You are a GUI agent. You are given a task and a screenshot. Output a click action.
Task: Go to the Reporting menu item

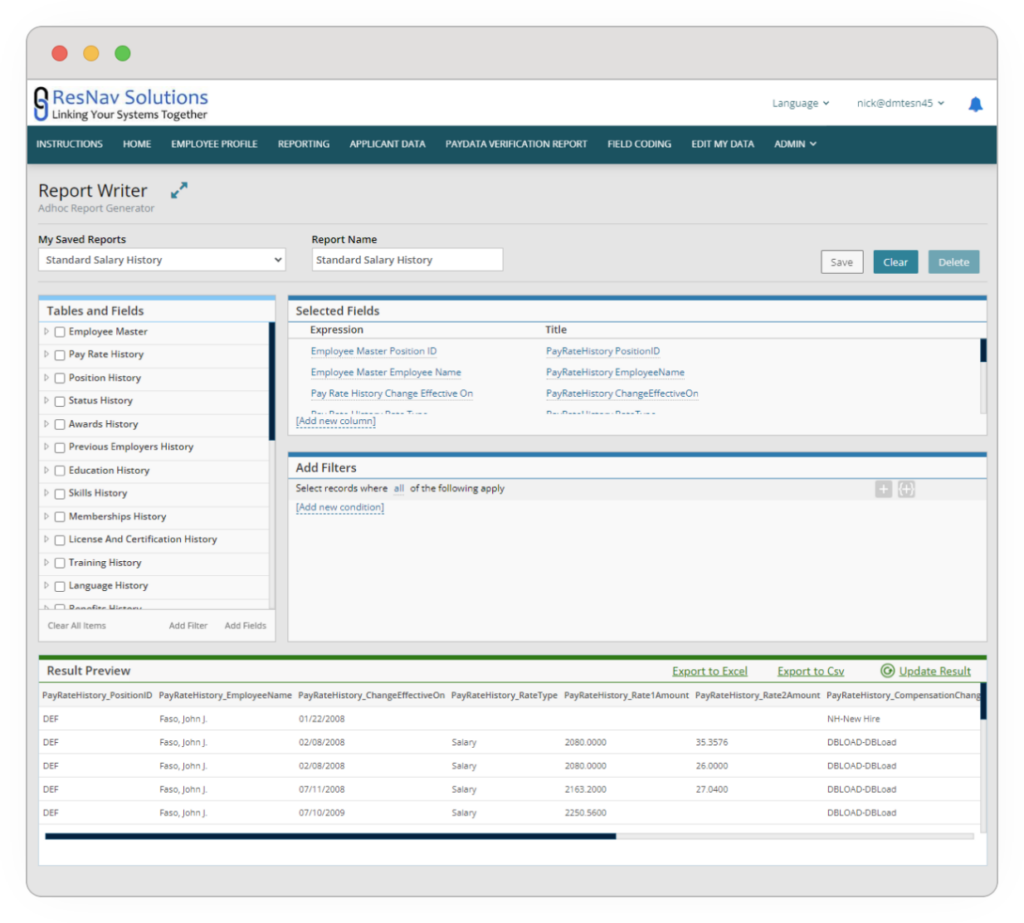click(x=303, y=144)
